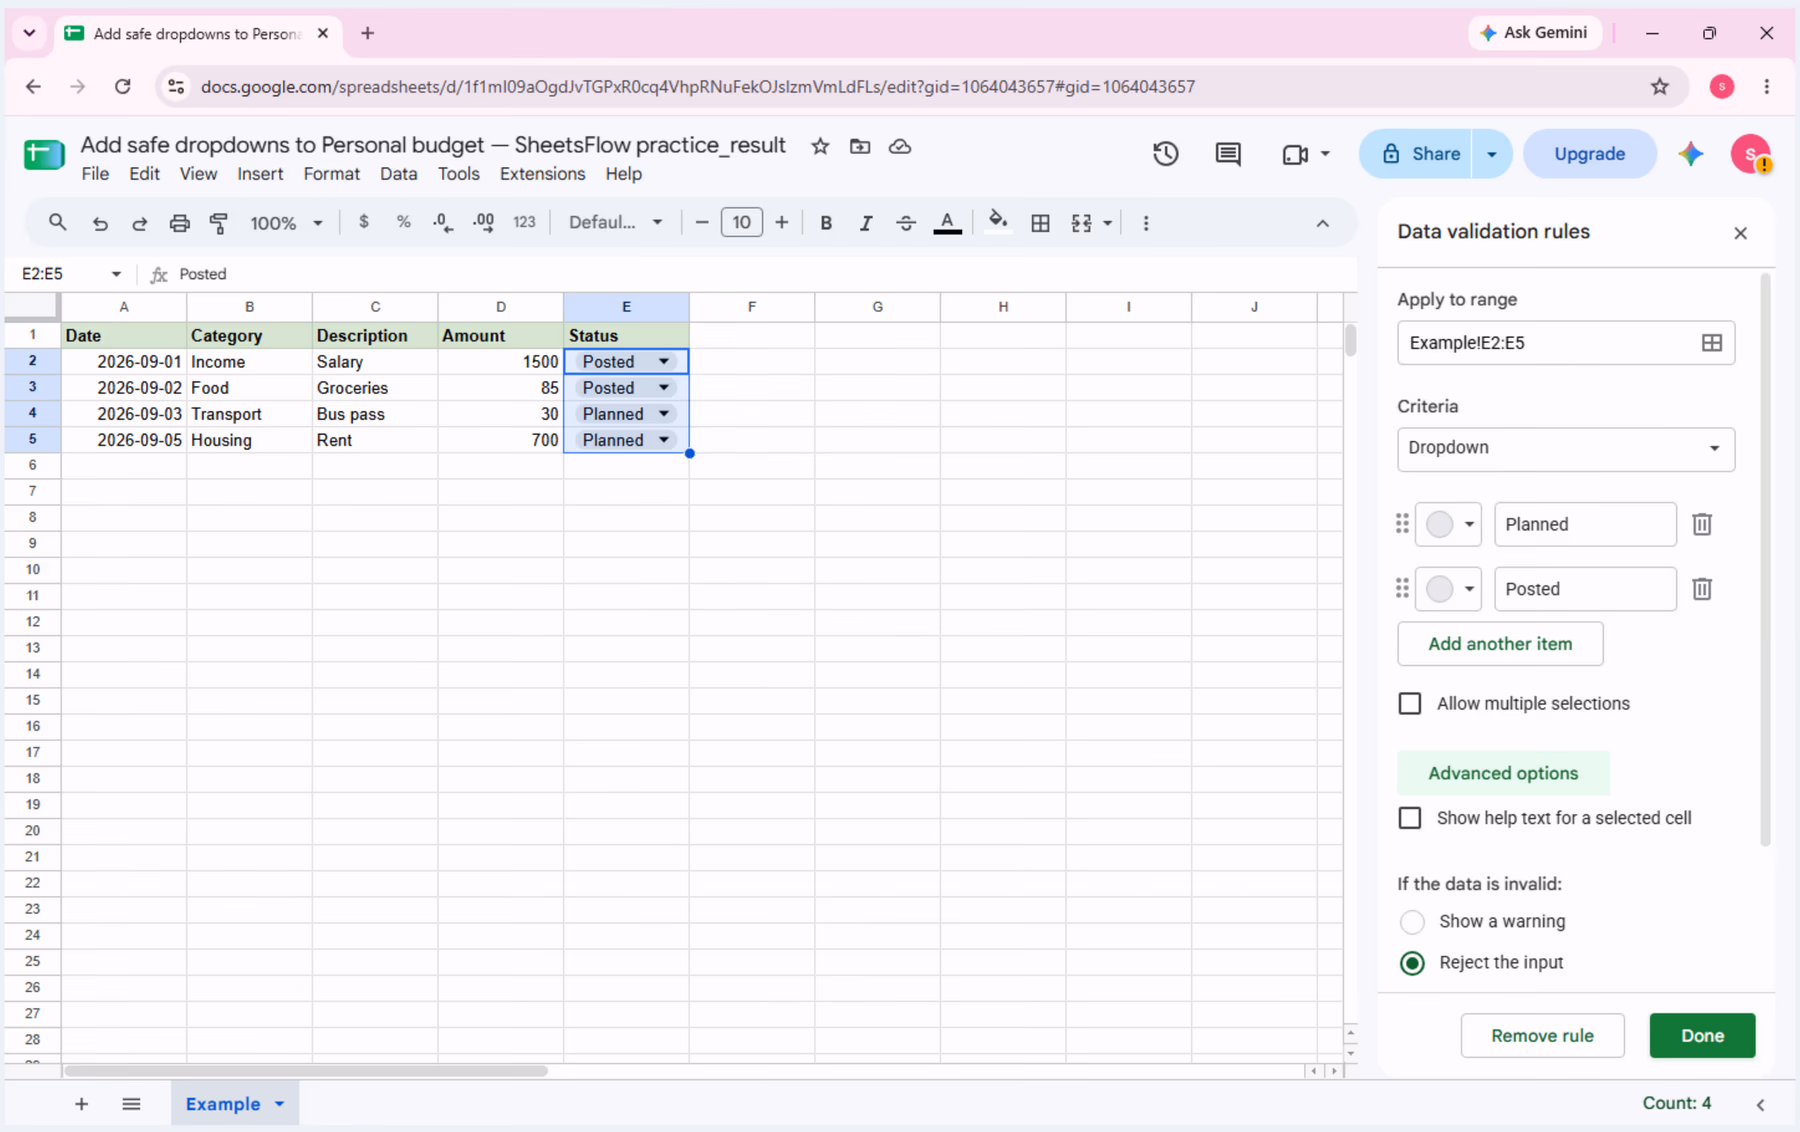Open the Format menu
Screen dimensions: 1800x1132
331,174
